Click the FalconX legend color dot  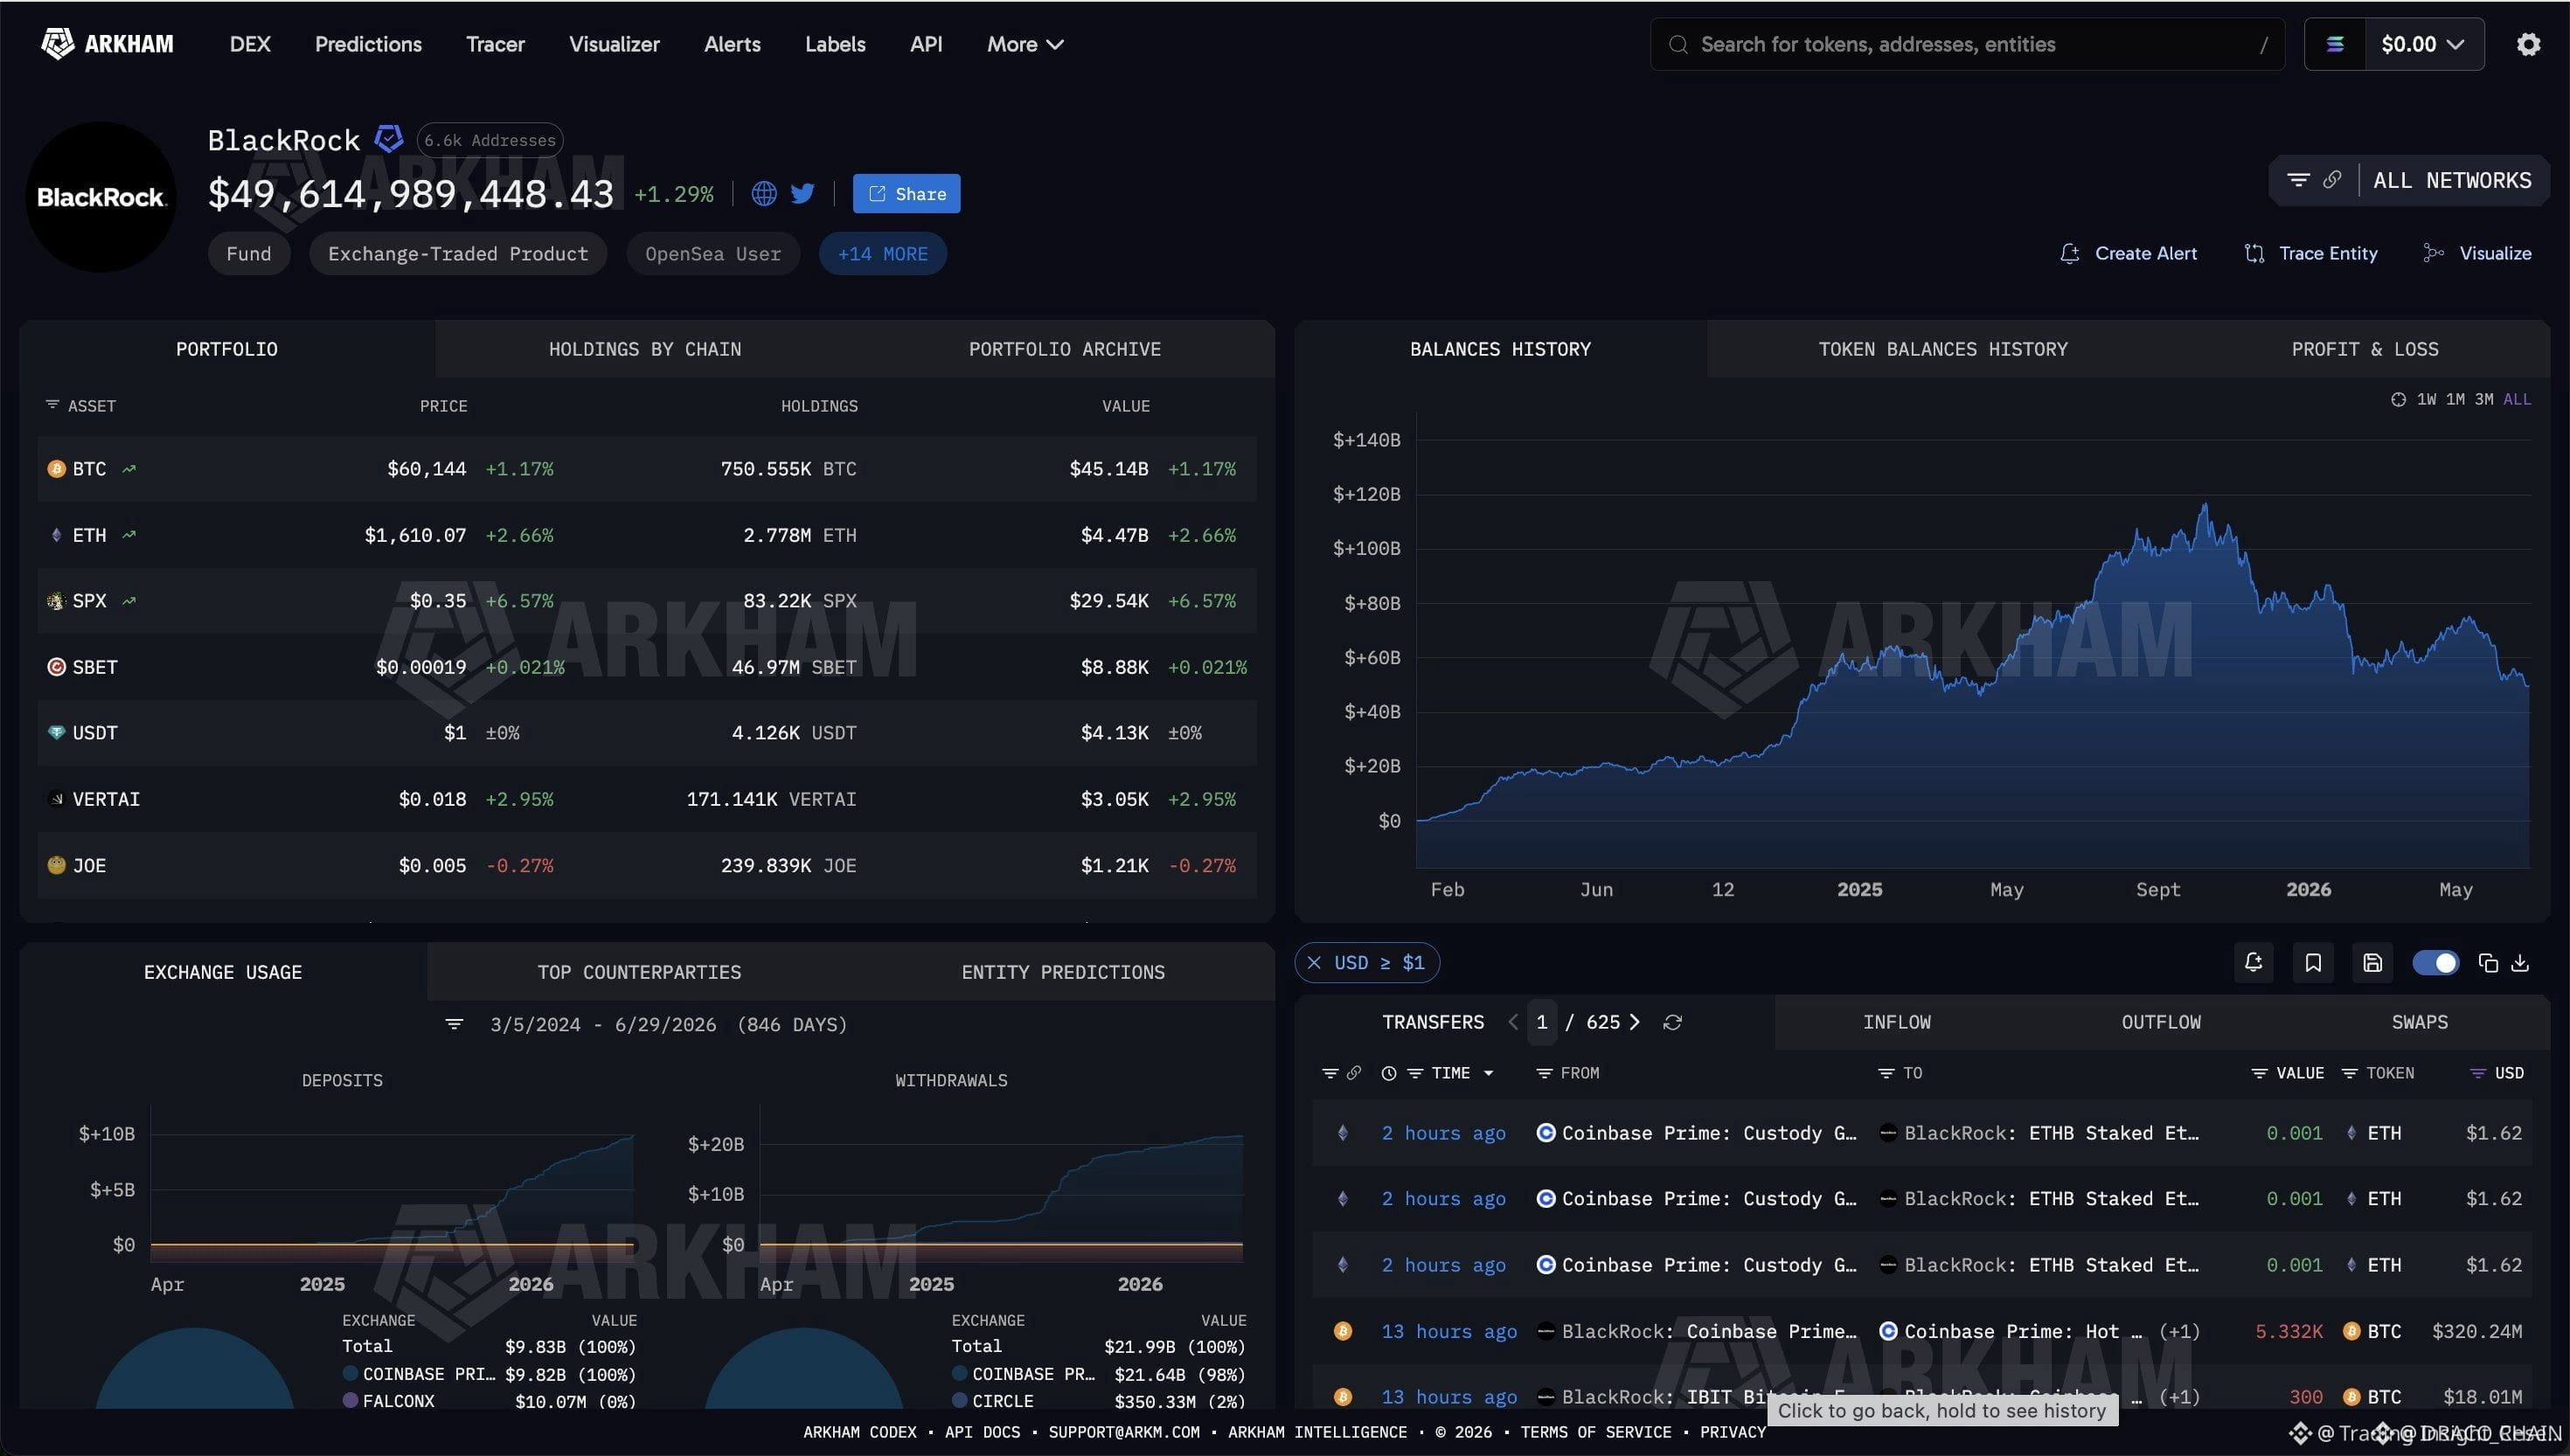(350, 1401)
